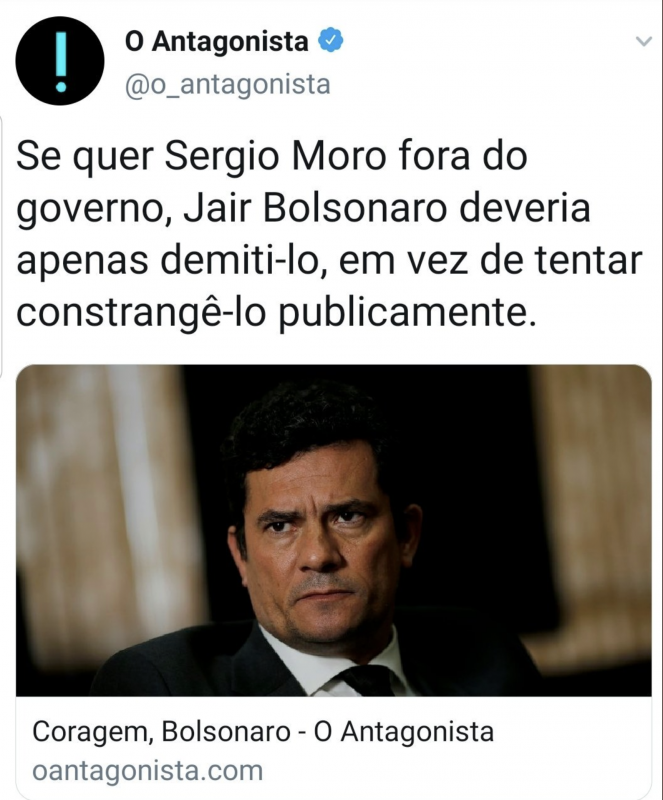Click the words 'Sergio Moro' in the tweet
The height and width of the screenshot is (800, 663).
coord(275,157)
